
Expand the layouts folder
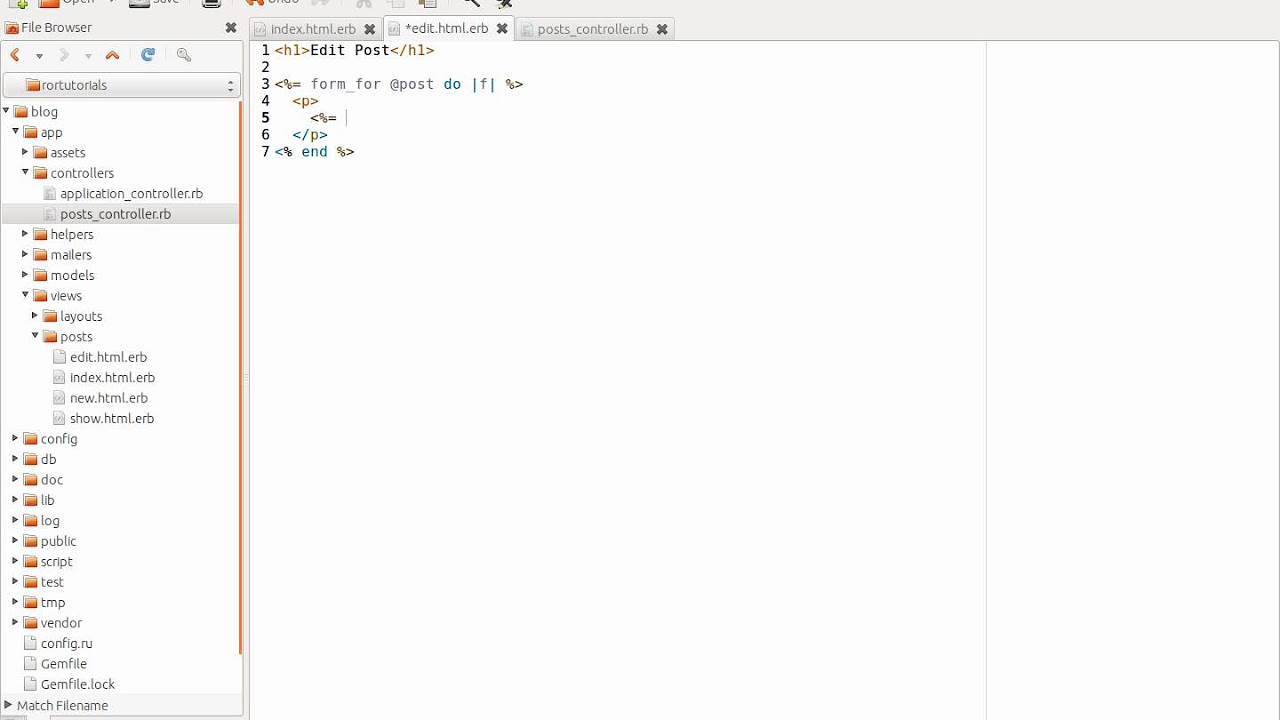[35, 316]
